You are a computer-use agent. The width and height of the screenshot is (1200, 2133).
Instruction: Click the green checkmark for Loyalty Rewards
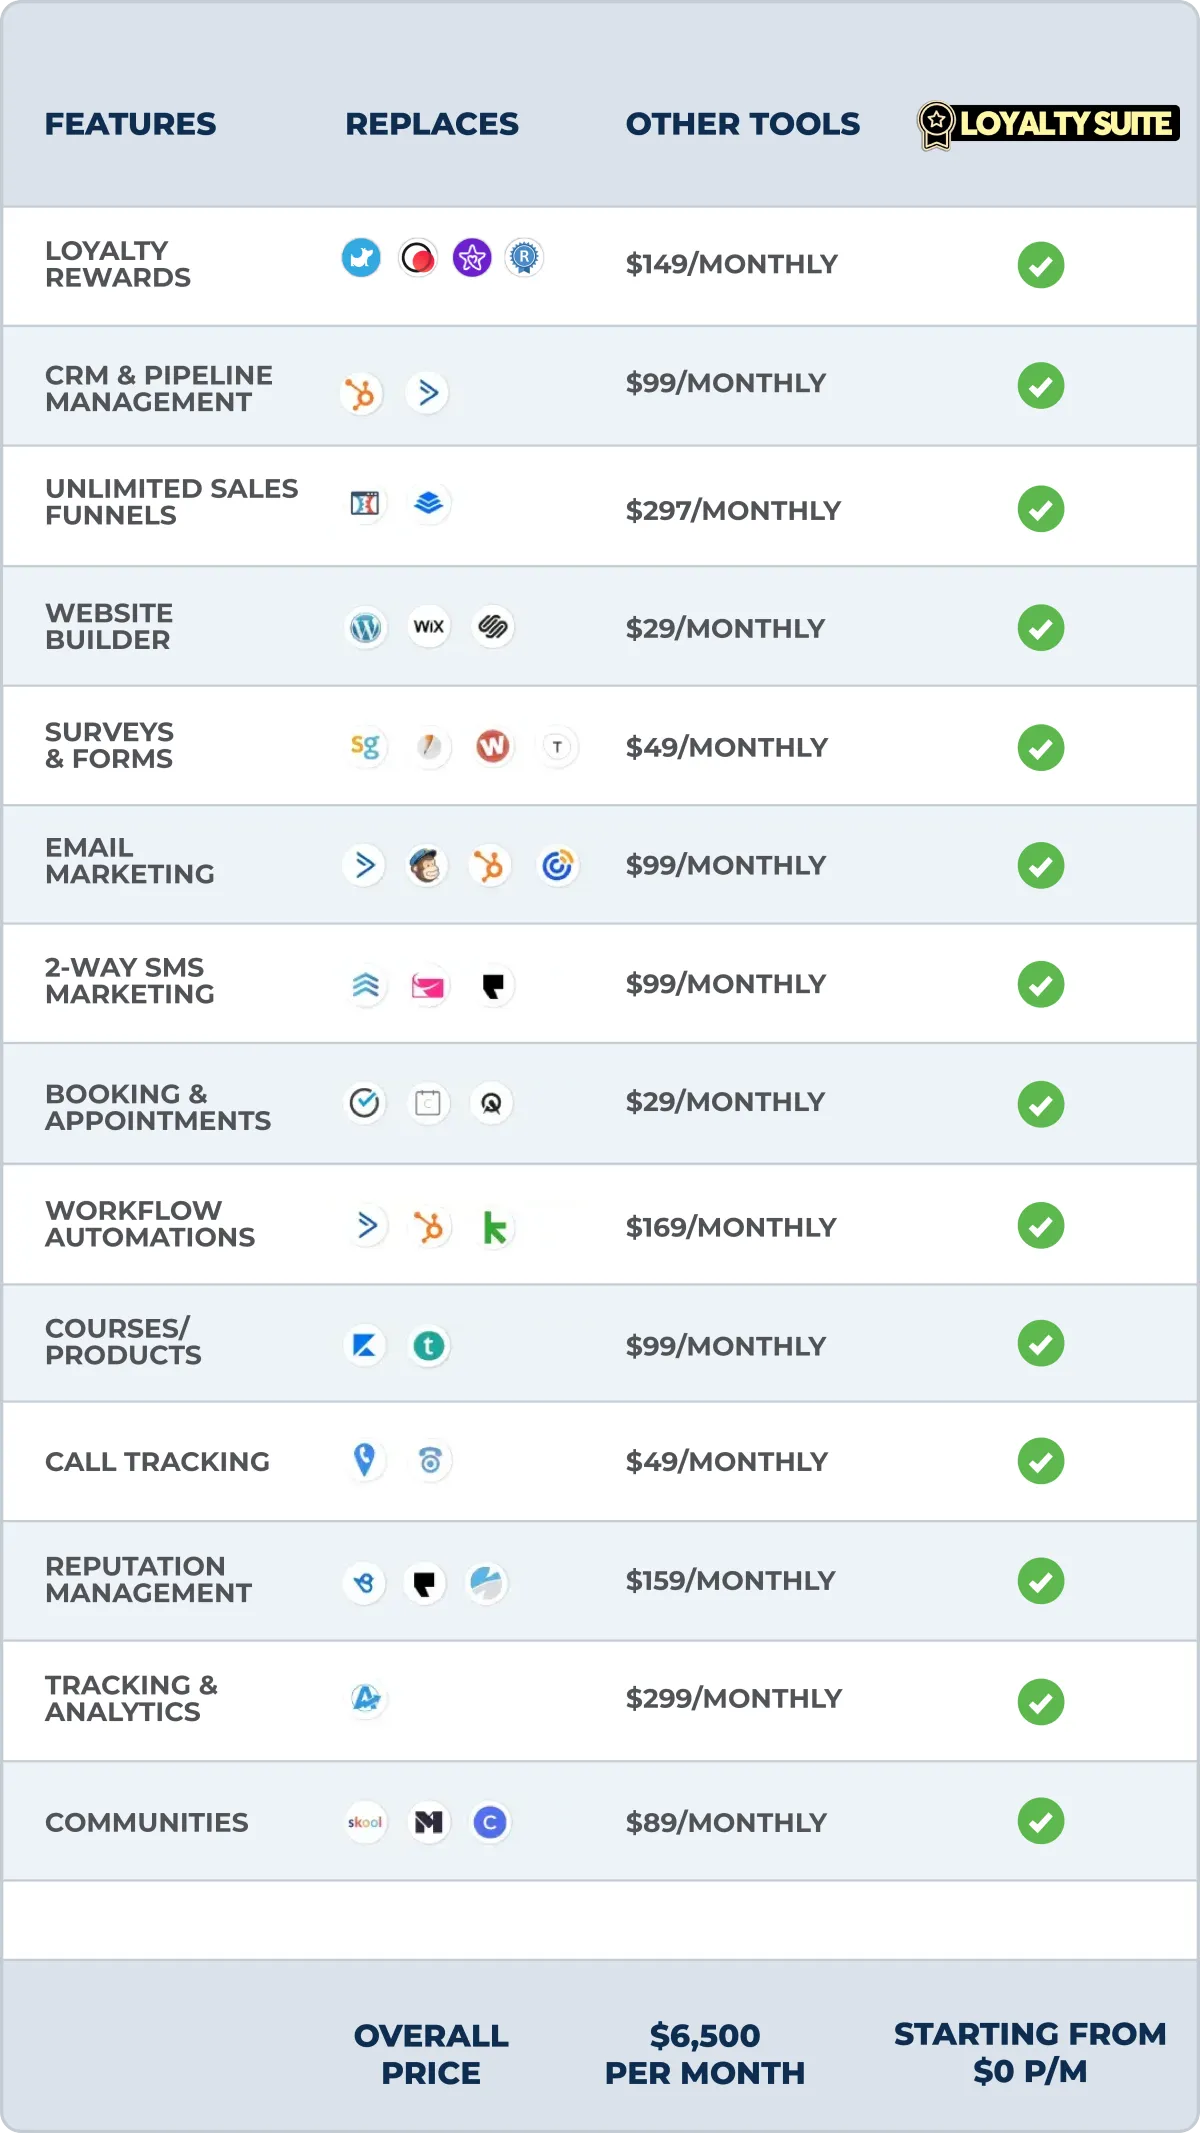pos(1041,265)
